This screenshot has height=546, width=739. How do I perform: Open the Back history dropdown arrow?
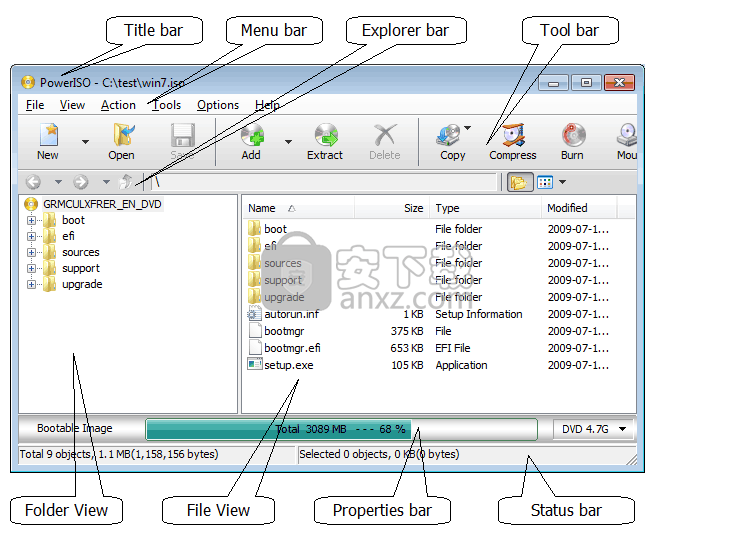(58, 182)
